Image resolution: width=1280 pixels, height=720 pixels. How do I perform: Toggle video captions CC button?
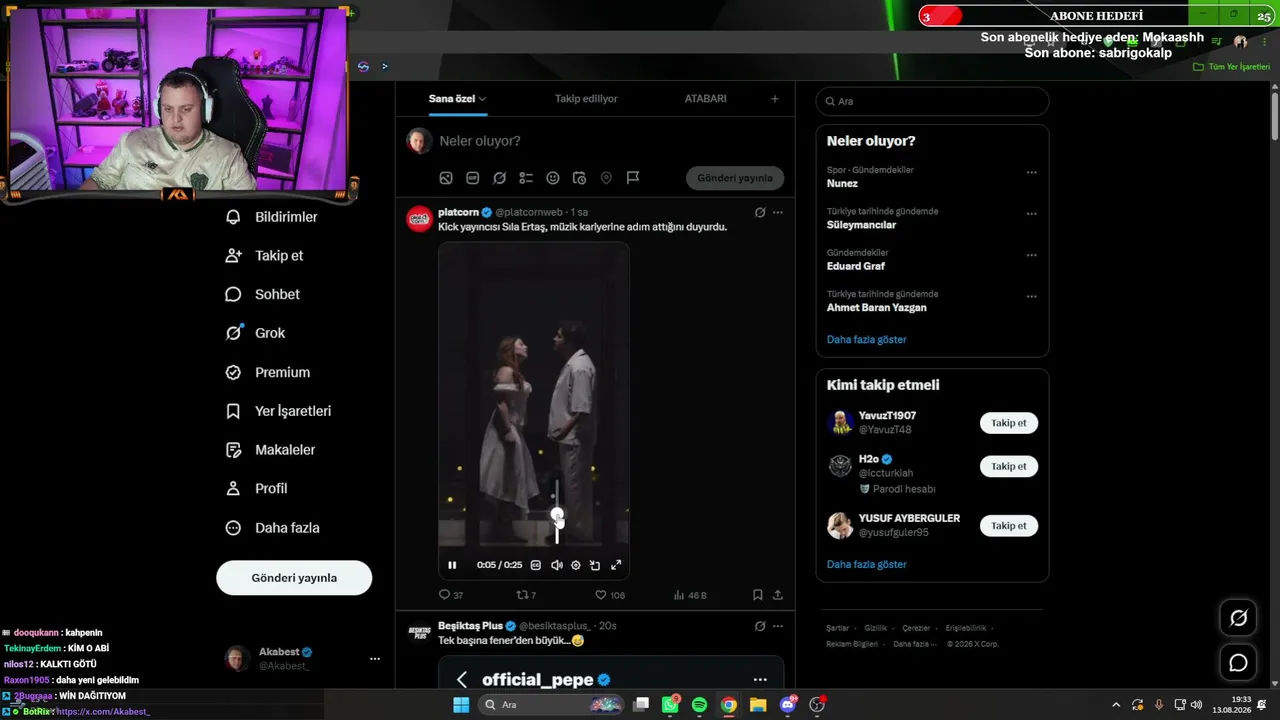(x=536, y=565)
